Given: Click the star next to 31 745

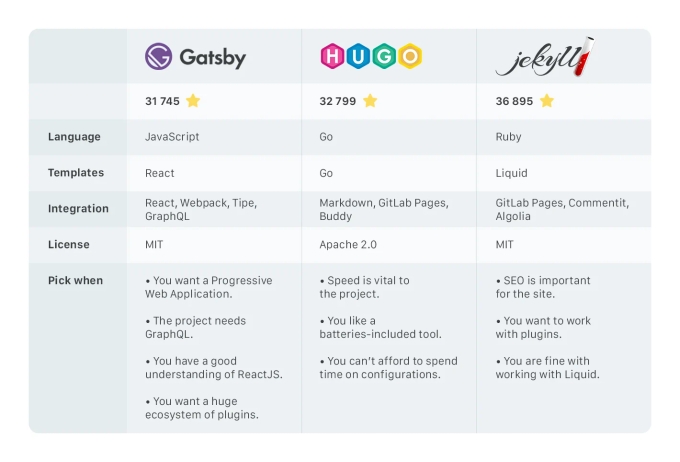Looking at the screenshot, I should [x=193, y=101].
